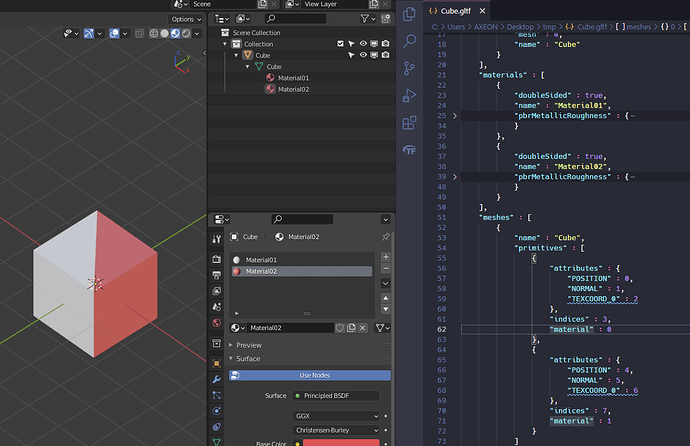Expand the Preview panel

tap(249, 345)
